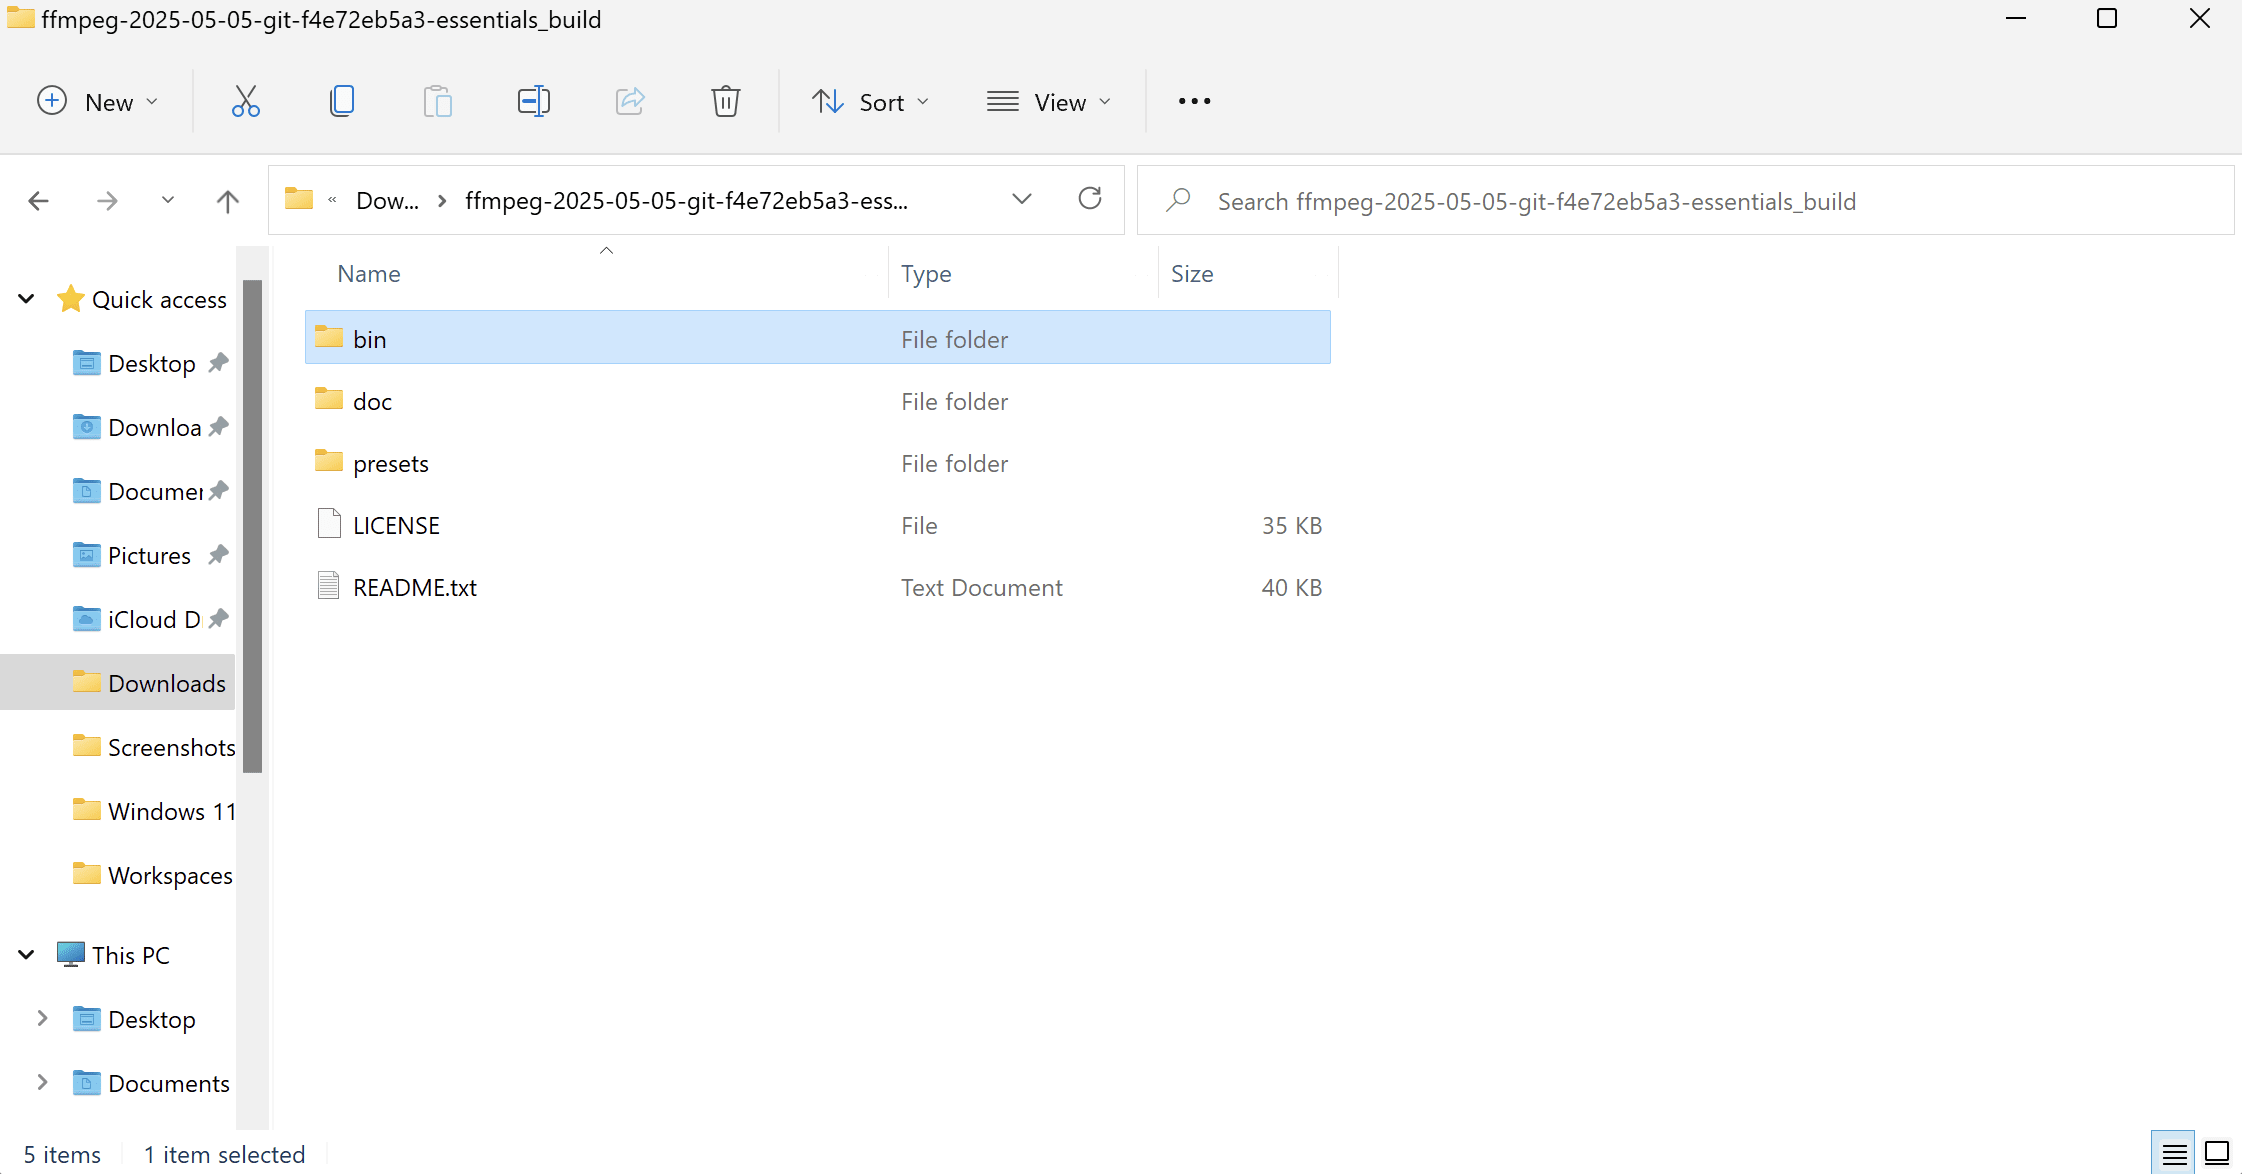2242x1174 pixels.
Task: Select the 35 KB size cell
Action: coord(1291,525)
